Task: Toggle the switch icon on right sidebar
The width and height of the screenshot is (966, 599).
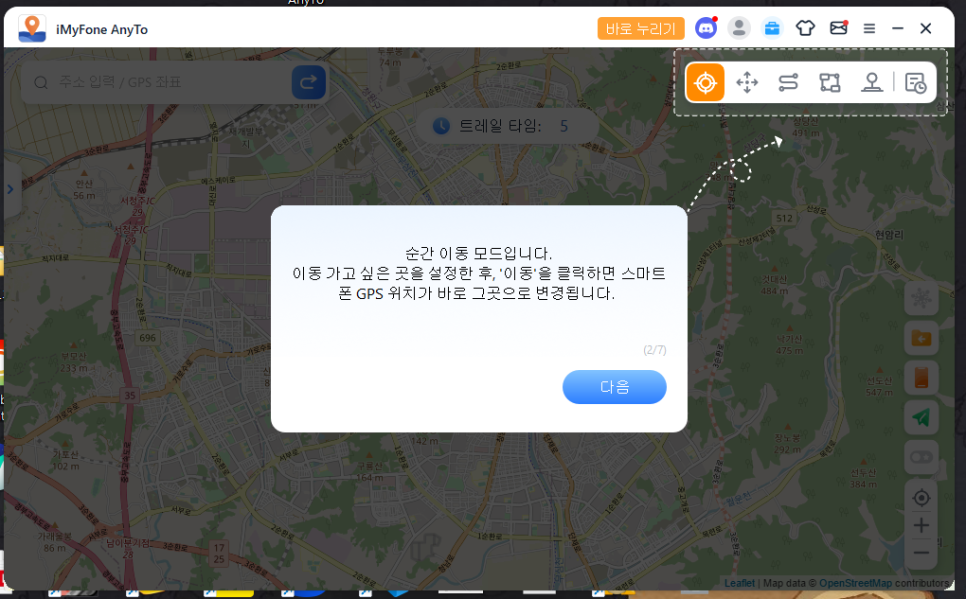Action: pos(921,457)
